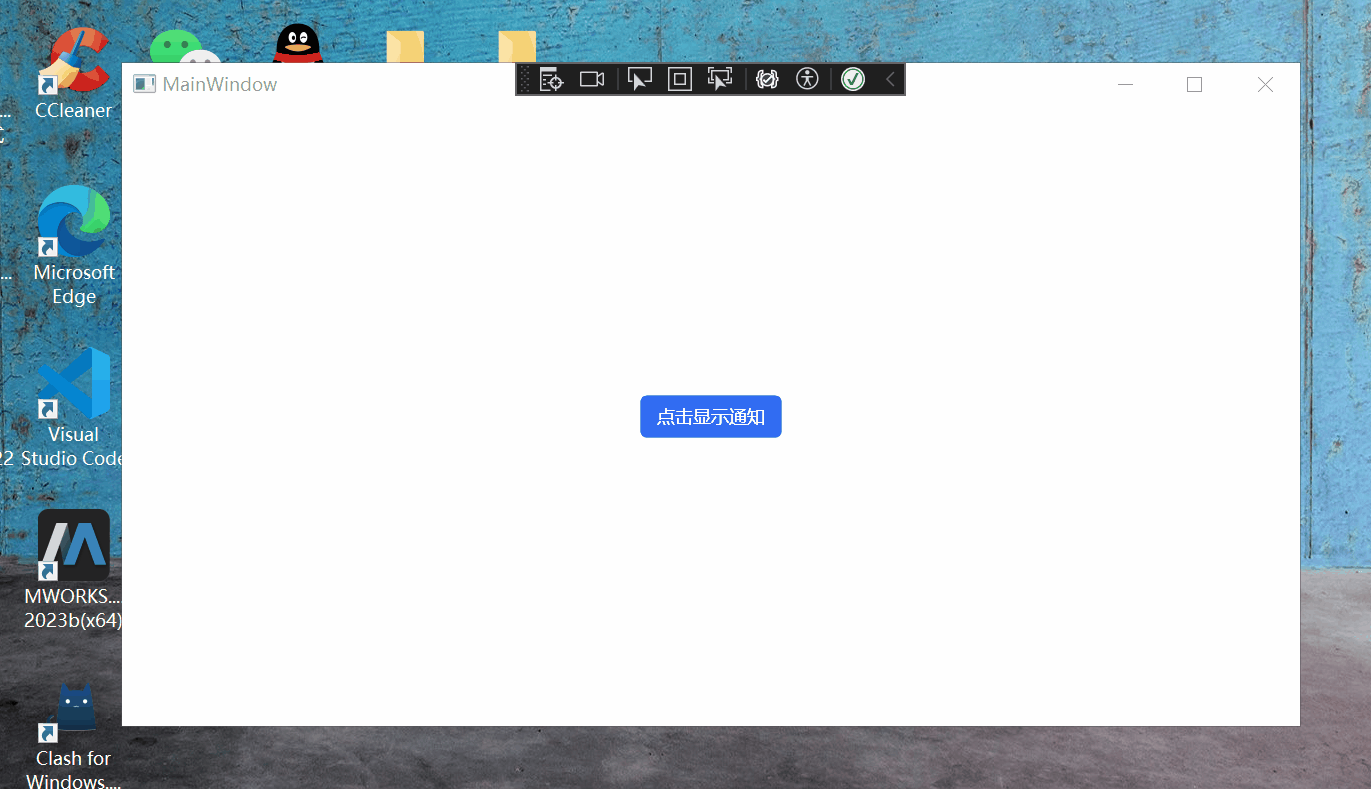The image size is (1371, 789).
Task: Click the dotted grip handle of debug toolbar
Action: coord(526,79)
